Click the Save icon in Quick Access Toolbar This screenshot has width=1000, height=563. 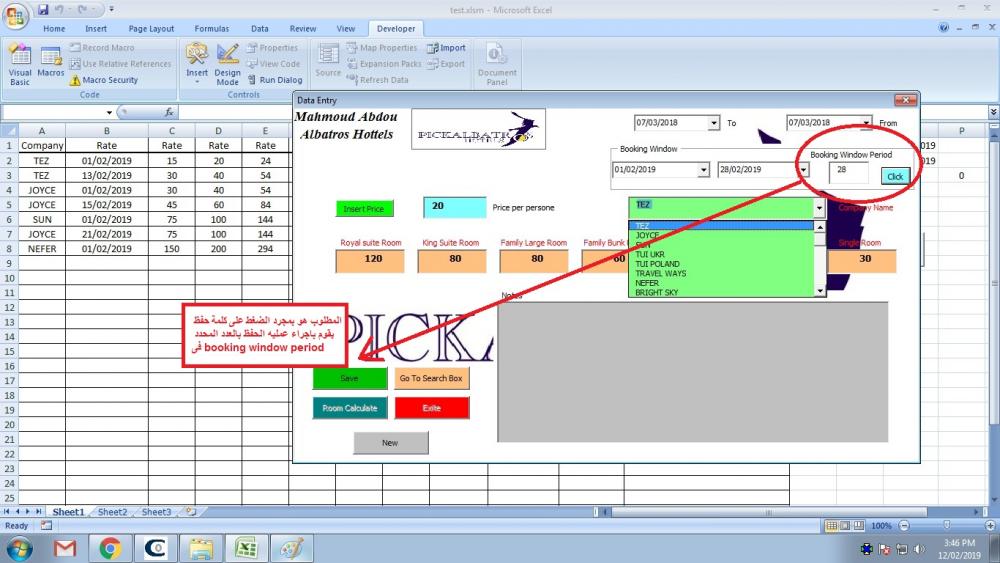pos(43,10)
